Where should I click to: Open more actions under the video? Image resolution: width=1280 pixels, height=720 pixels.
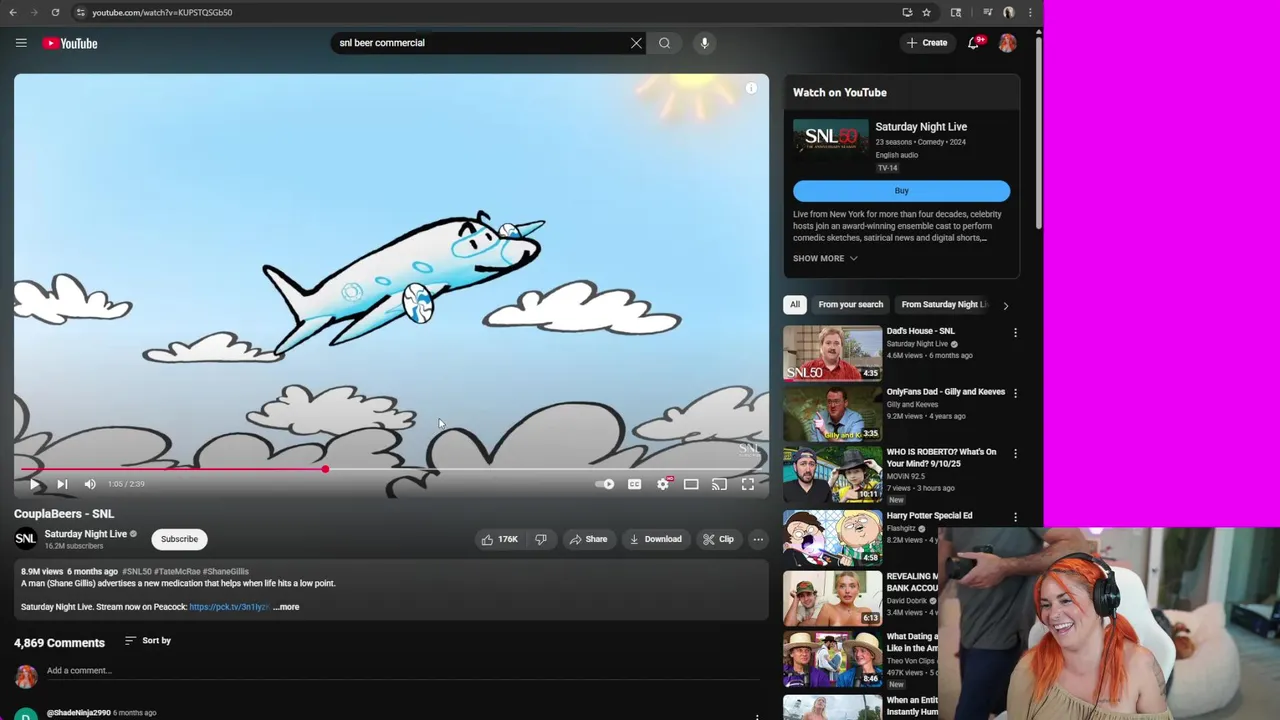tap(758, 539)
